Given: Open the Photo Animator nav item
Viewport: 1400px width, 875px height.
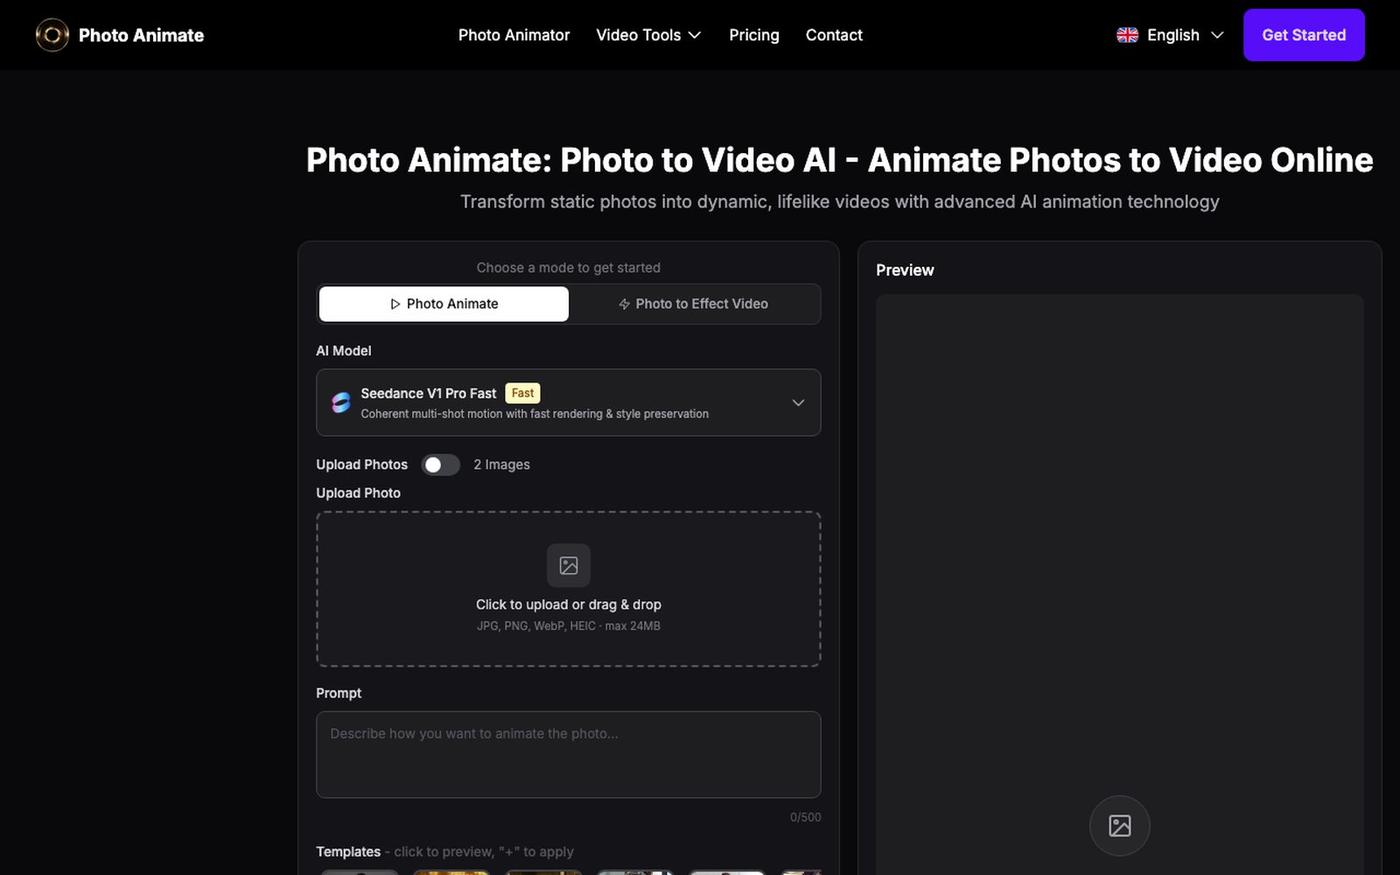Looking at the screenshot, I should [x=514, y=35].
